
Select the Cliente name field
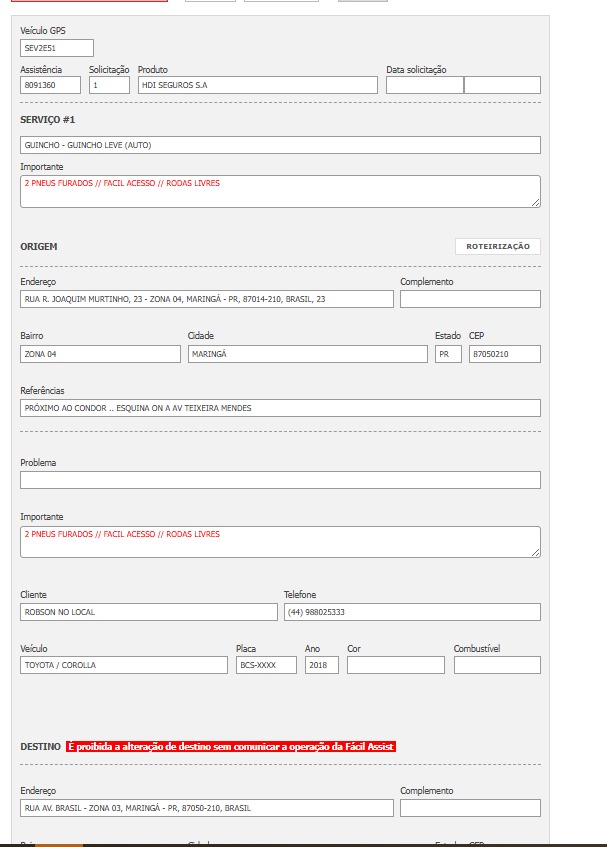[148, 612]
